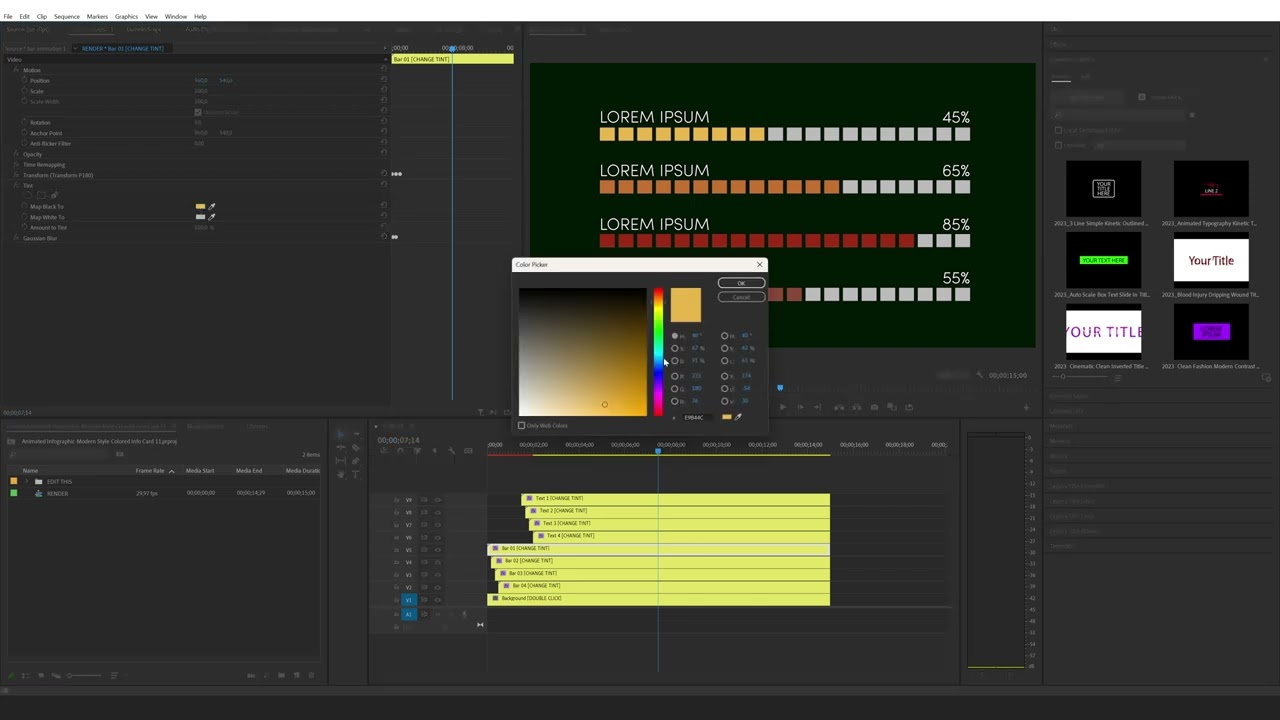Expand the EDIT THIS bin folder
This screenshot has width=1280, height=720.
pos(27,482)
